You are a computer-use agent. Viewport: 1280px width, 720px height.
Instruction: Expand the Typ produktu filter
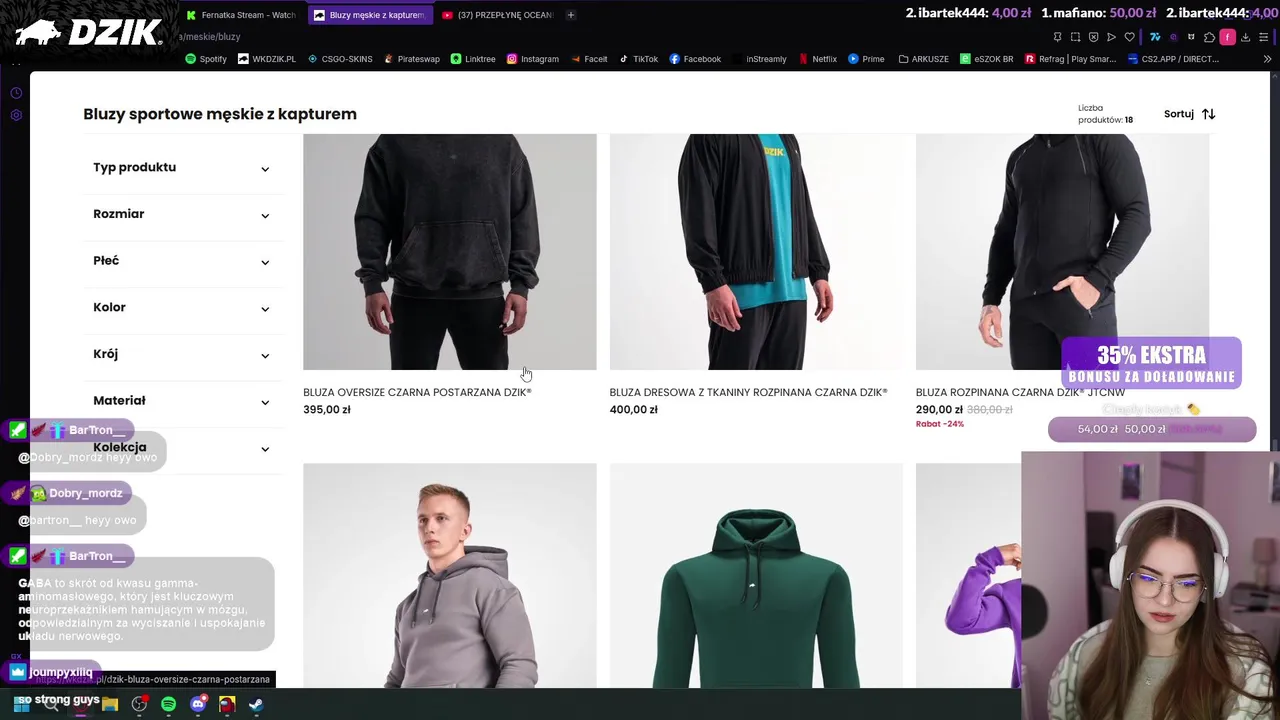[181, 168]
